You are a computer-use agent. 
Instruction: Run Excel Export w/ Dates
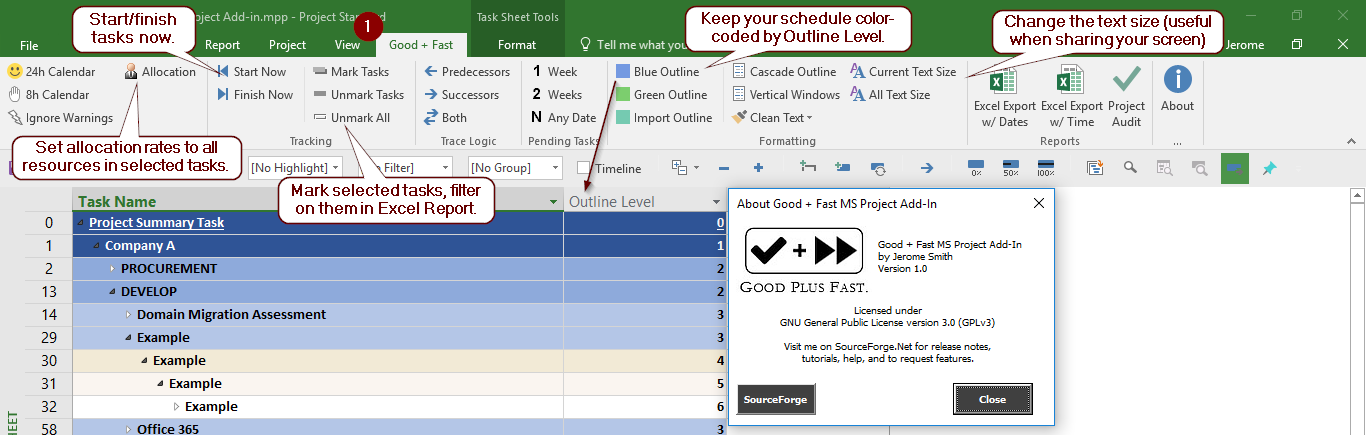click(1003, 96)
